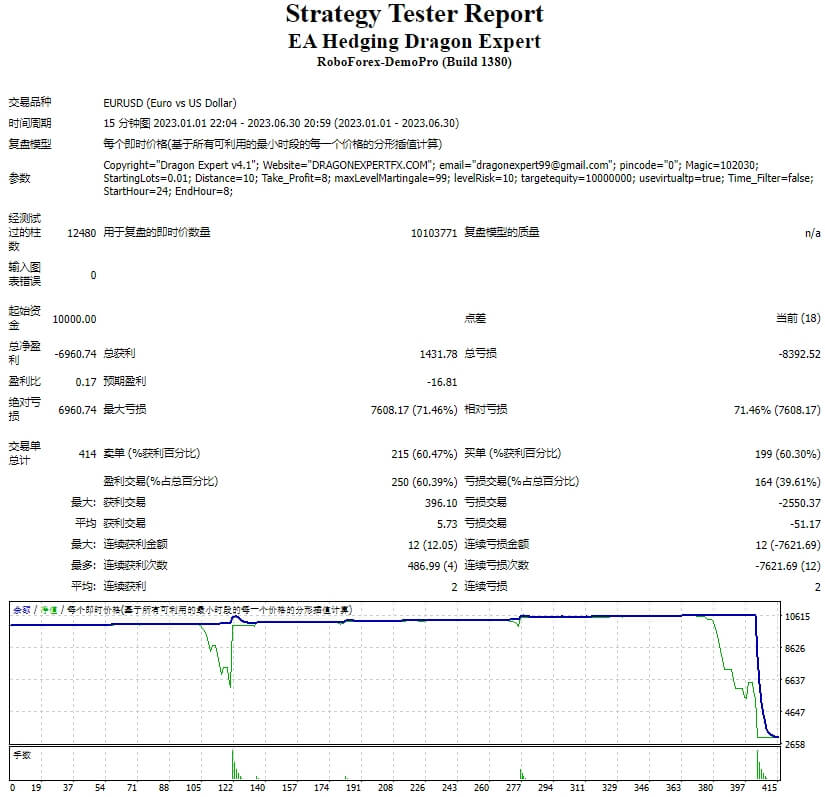Click RoboForex-DemoPro (Build 1380) text
Screen dimensions: 825x797
414,62
